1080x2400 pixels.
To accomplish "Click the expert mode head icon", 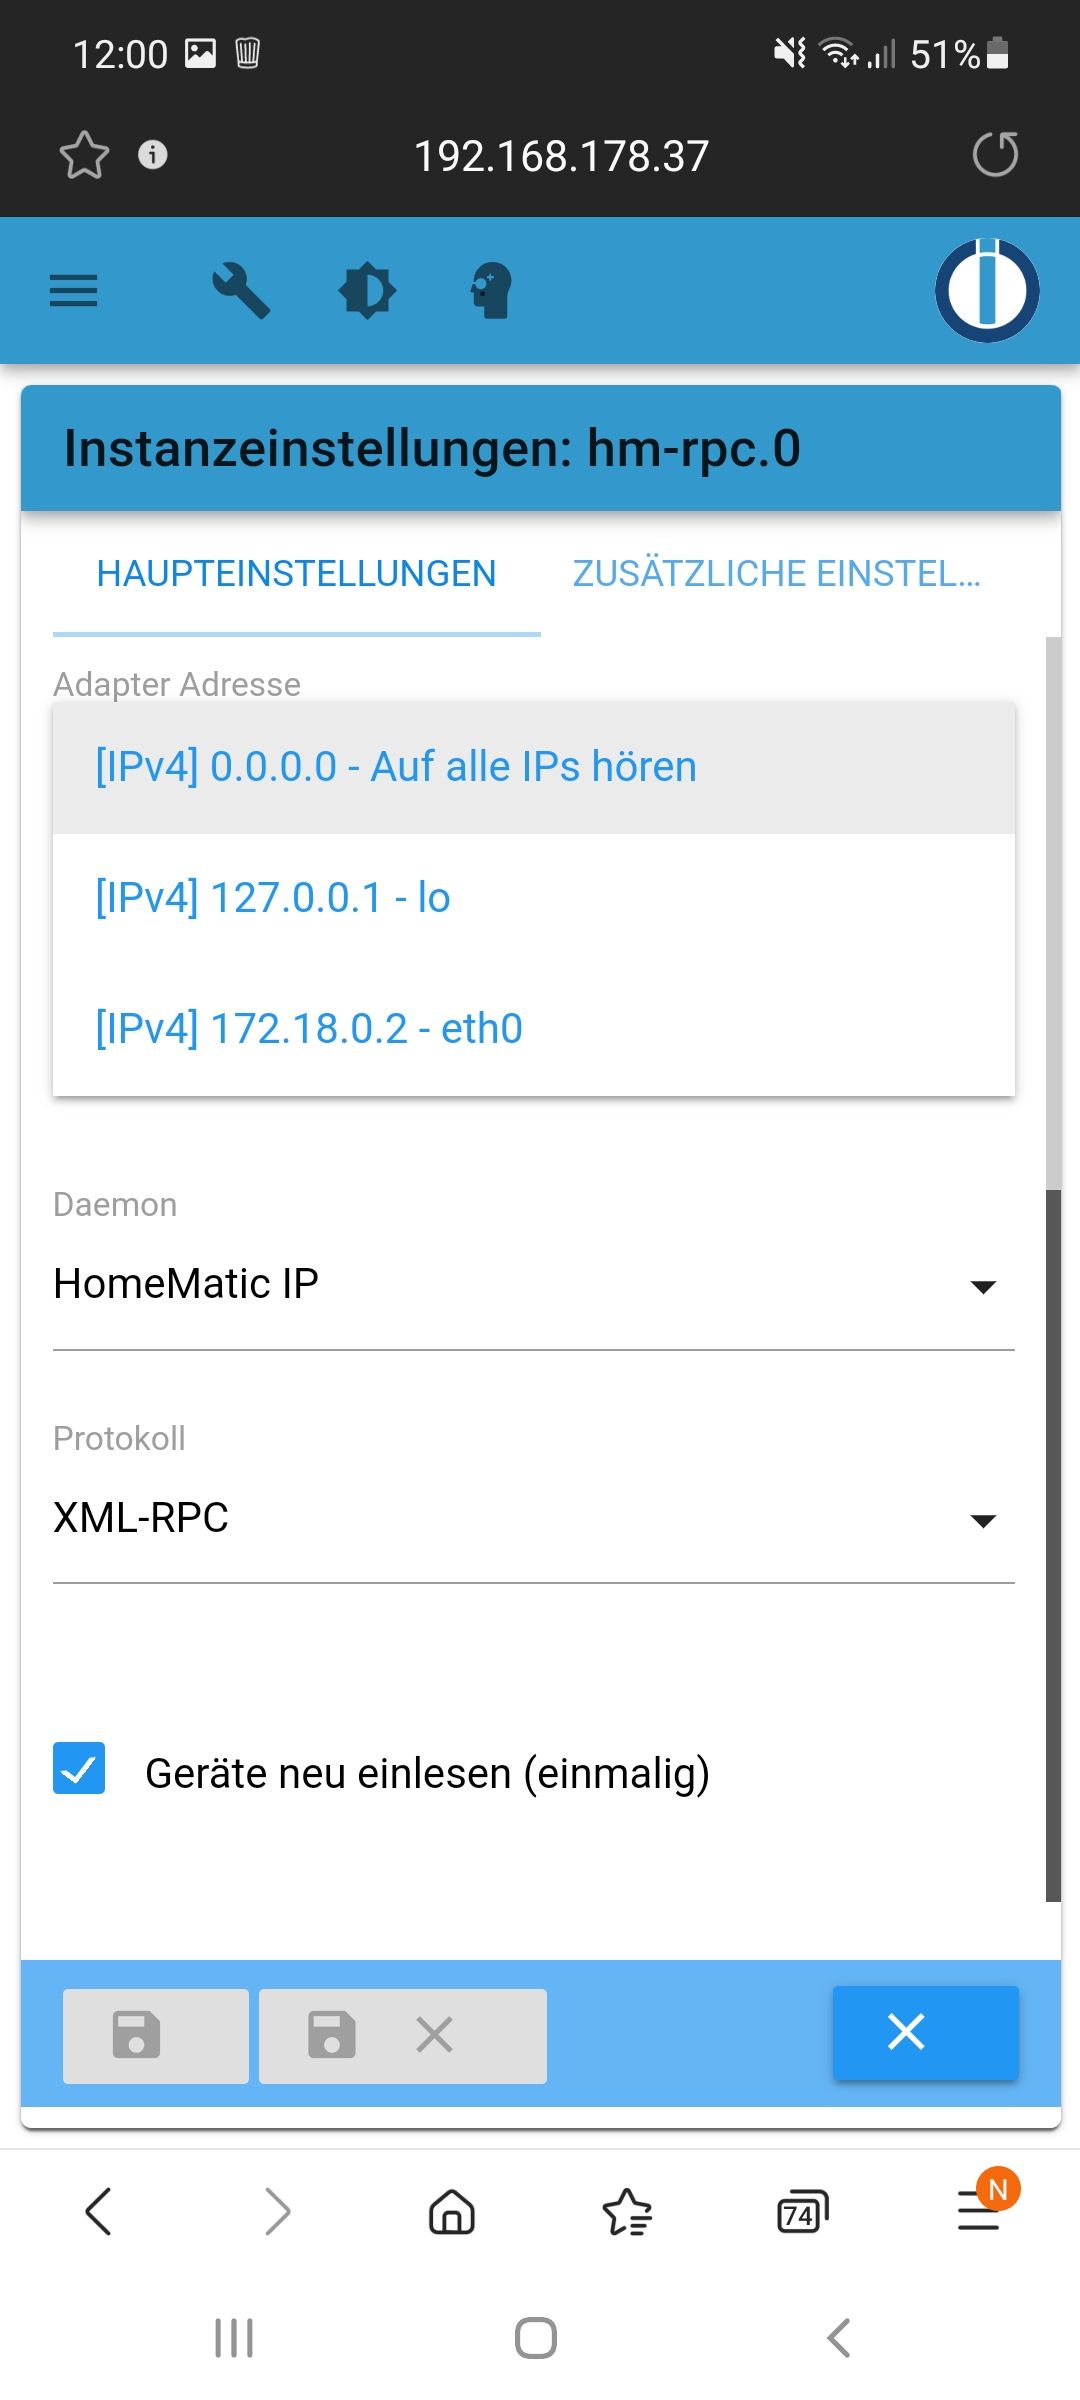I will [491, 291].
